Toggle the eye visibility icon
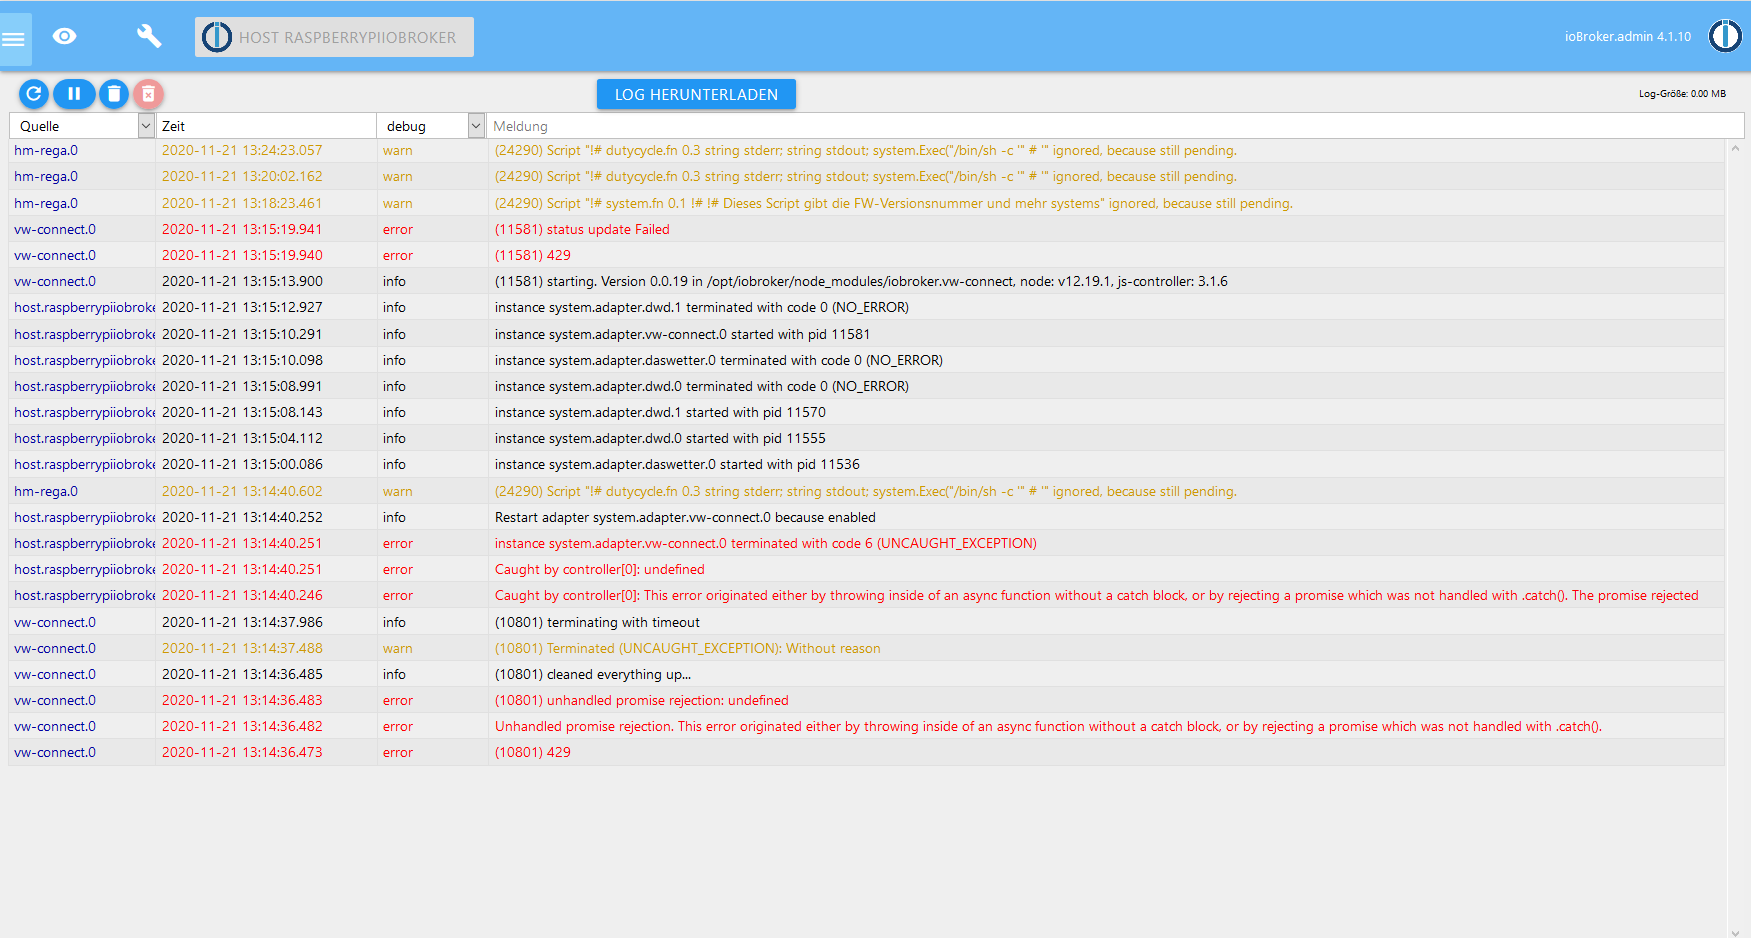1751x938 pixels. point(65,37)
